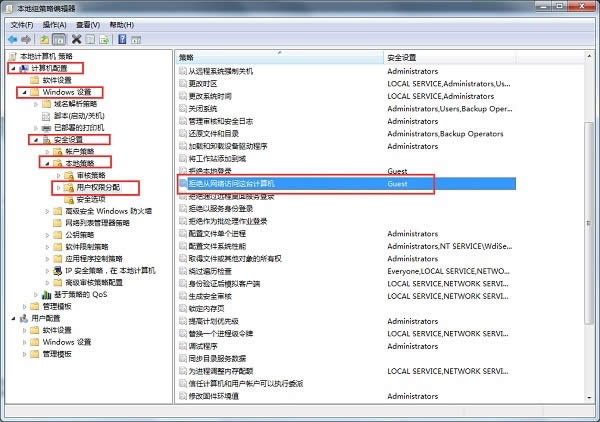Open the 操作(A) menu
This screenshot has height=422, width=600.
(x=54, y=25)
